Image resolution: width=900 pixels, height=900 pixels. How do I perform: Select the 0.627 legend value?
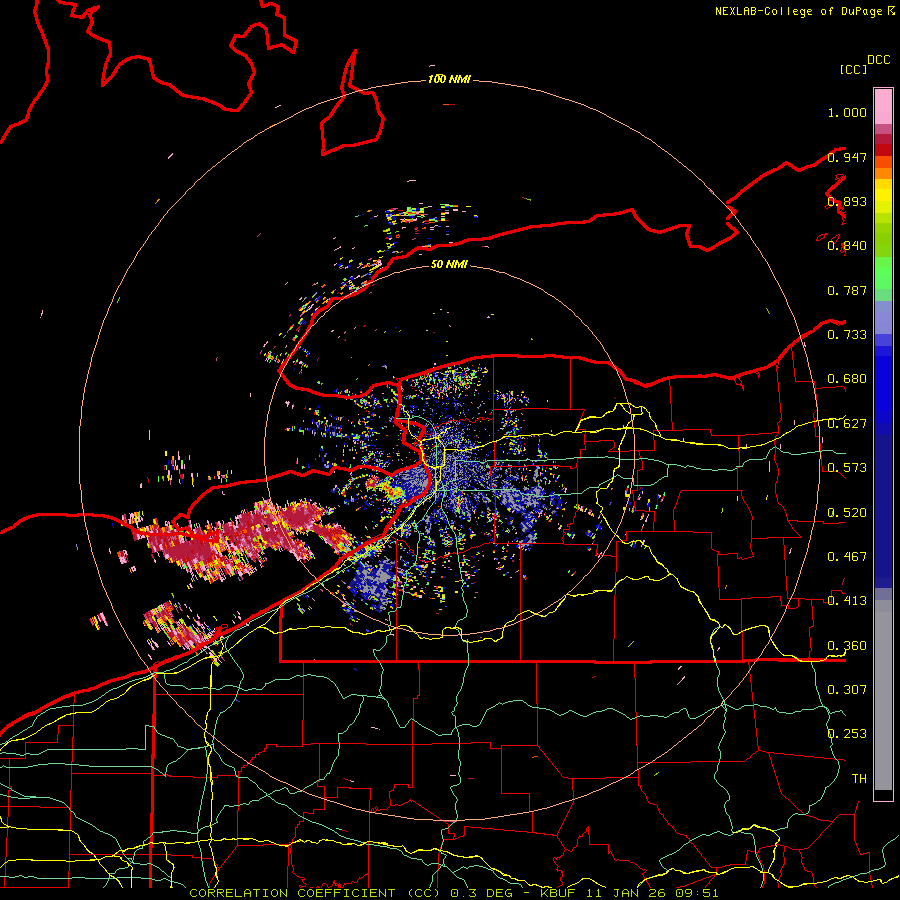coord(847,424)
